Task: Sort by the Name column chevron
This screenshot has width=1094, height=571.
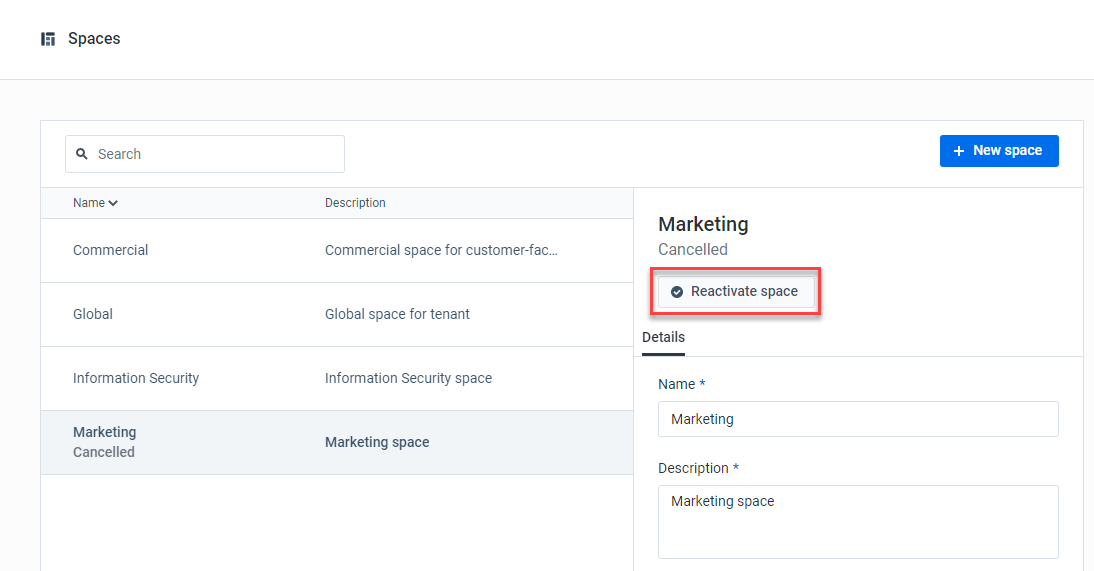Action: pyautogui.click(x=113, y=203)
